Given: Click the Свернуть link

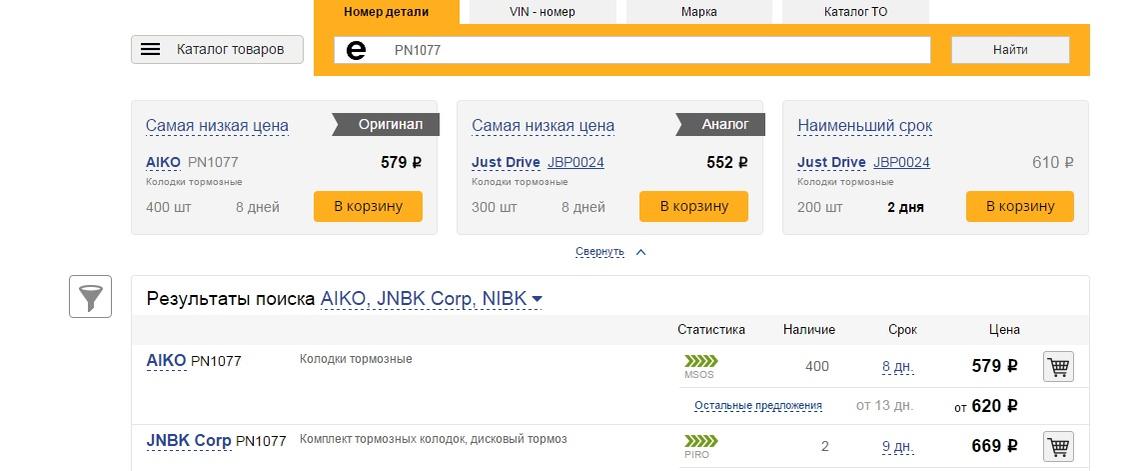Looking at the screenshot, I should pyautogui.click(x=600, y=252).
